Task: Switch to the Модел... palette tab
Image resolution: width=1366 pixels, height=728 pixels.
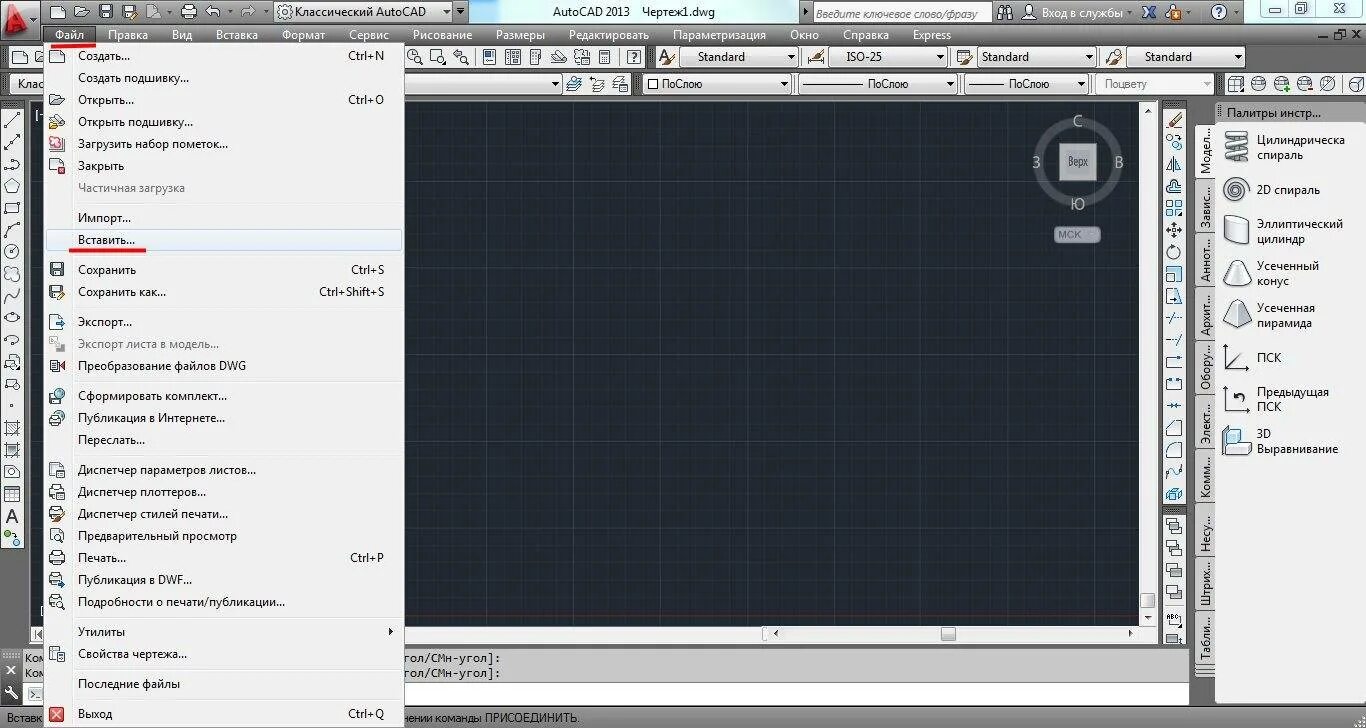Action: 1206,152
